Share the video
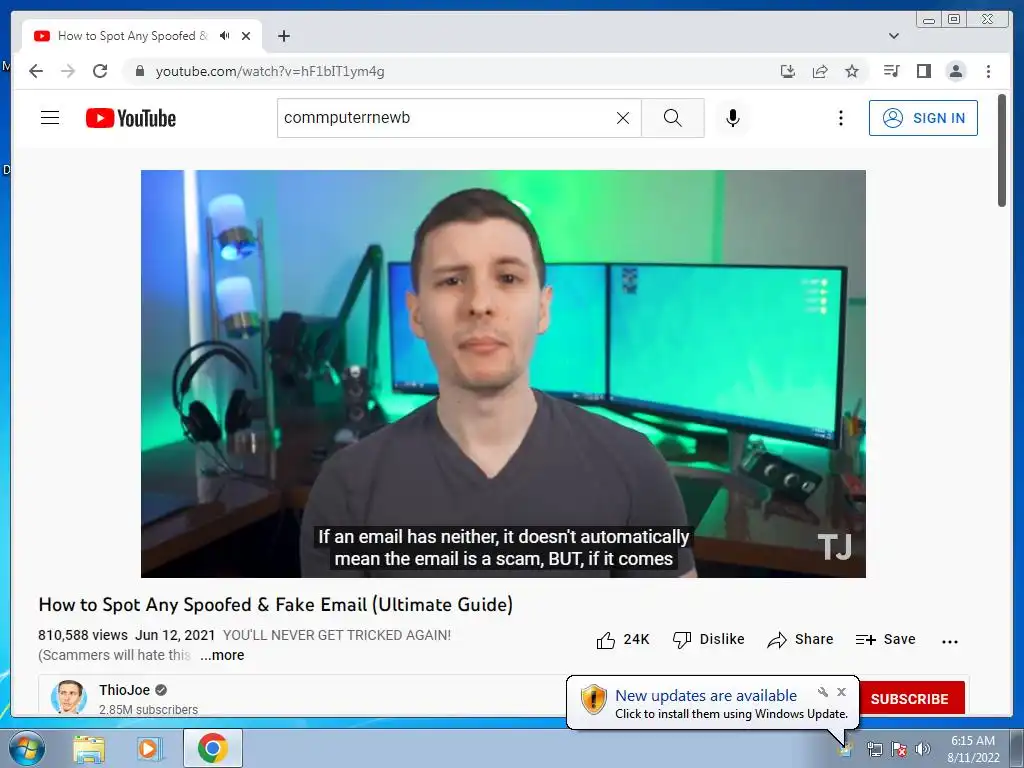Screen dimensions: 1024x768 (x=801, y=640)
